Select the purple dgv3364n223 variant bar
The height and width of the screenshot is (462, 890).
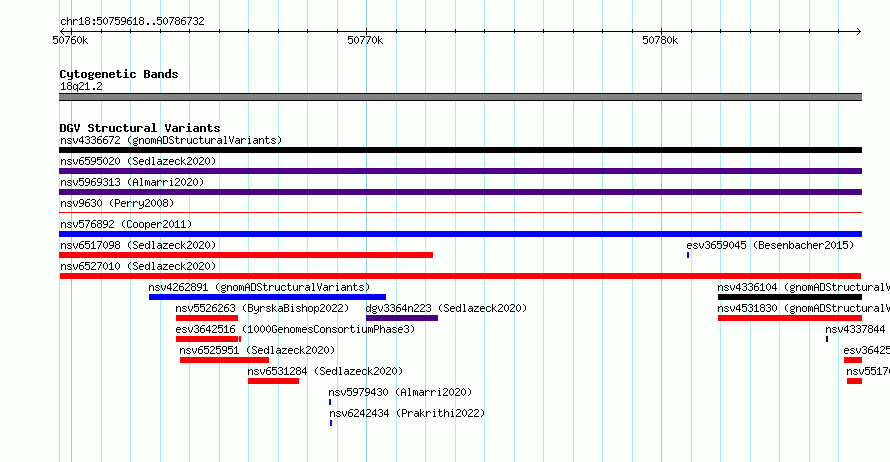point(402,318)
